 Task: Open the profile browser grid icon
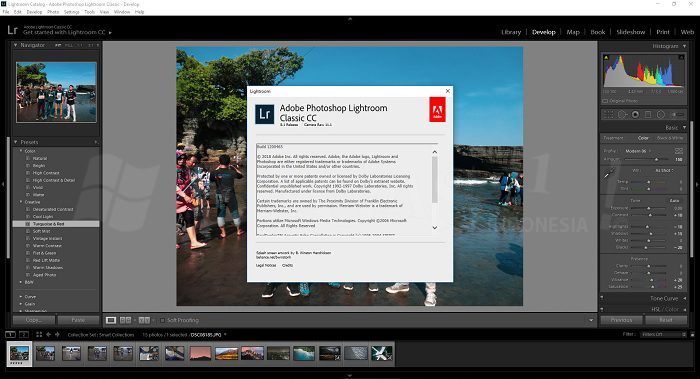[679, 151]
